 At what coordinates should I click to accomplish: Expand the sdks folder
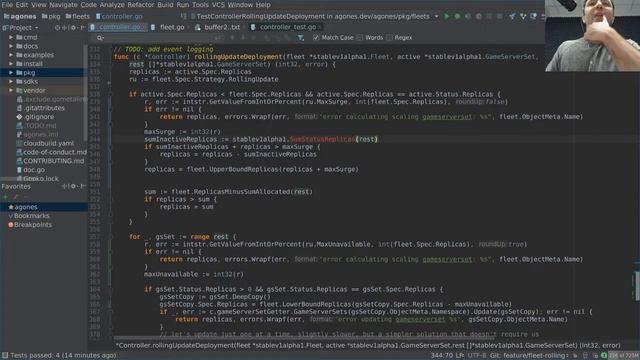pyautogui.click(x=11, y=82)
